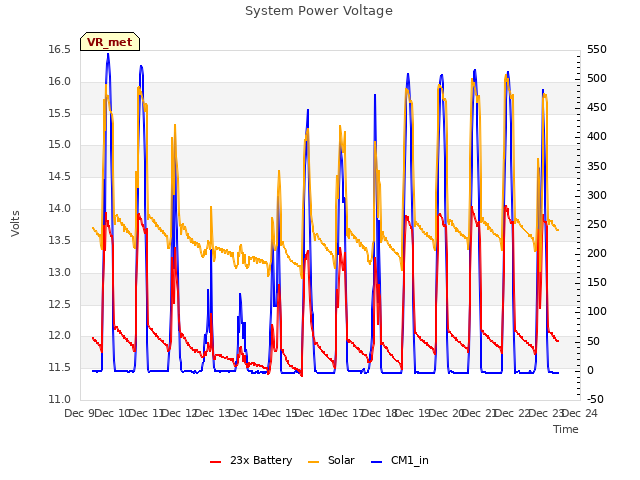This screenshot has width=640, height=480.
Task: Click the 15.5 left axis tick label
Action: 59,113
